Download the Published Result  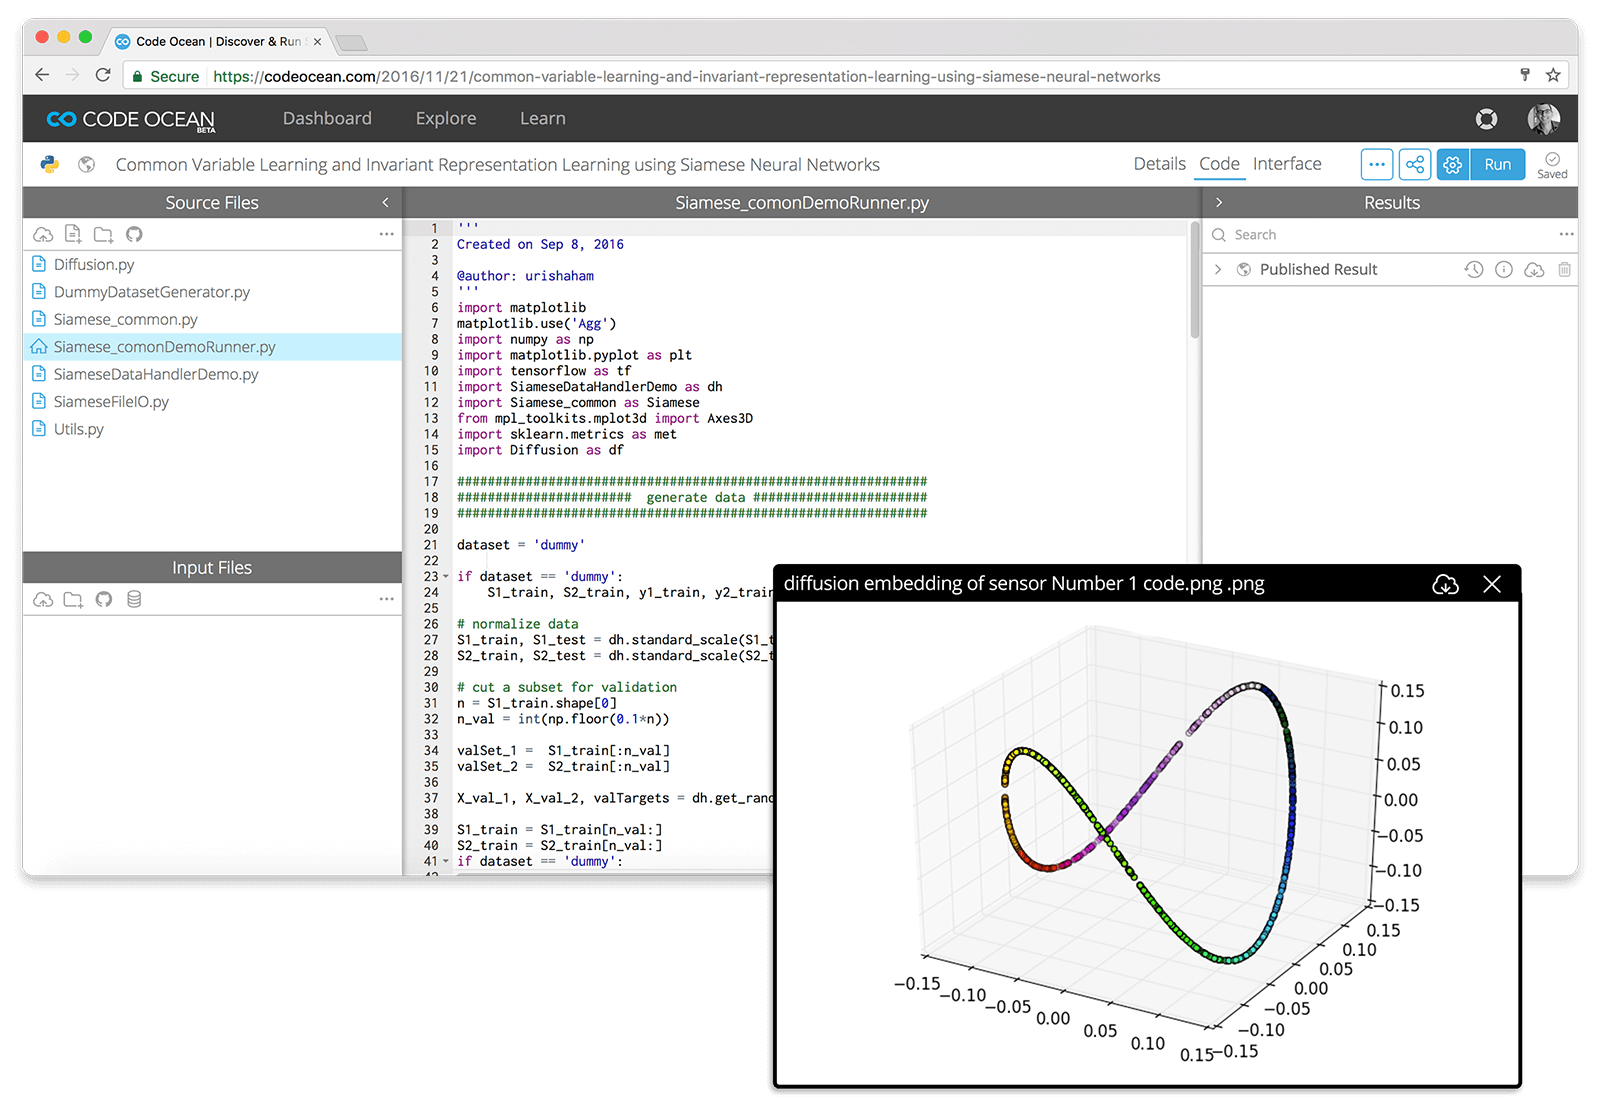1534,269
